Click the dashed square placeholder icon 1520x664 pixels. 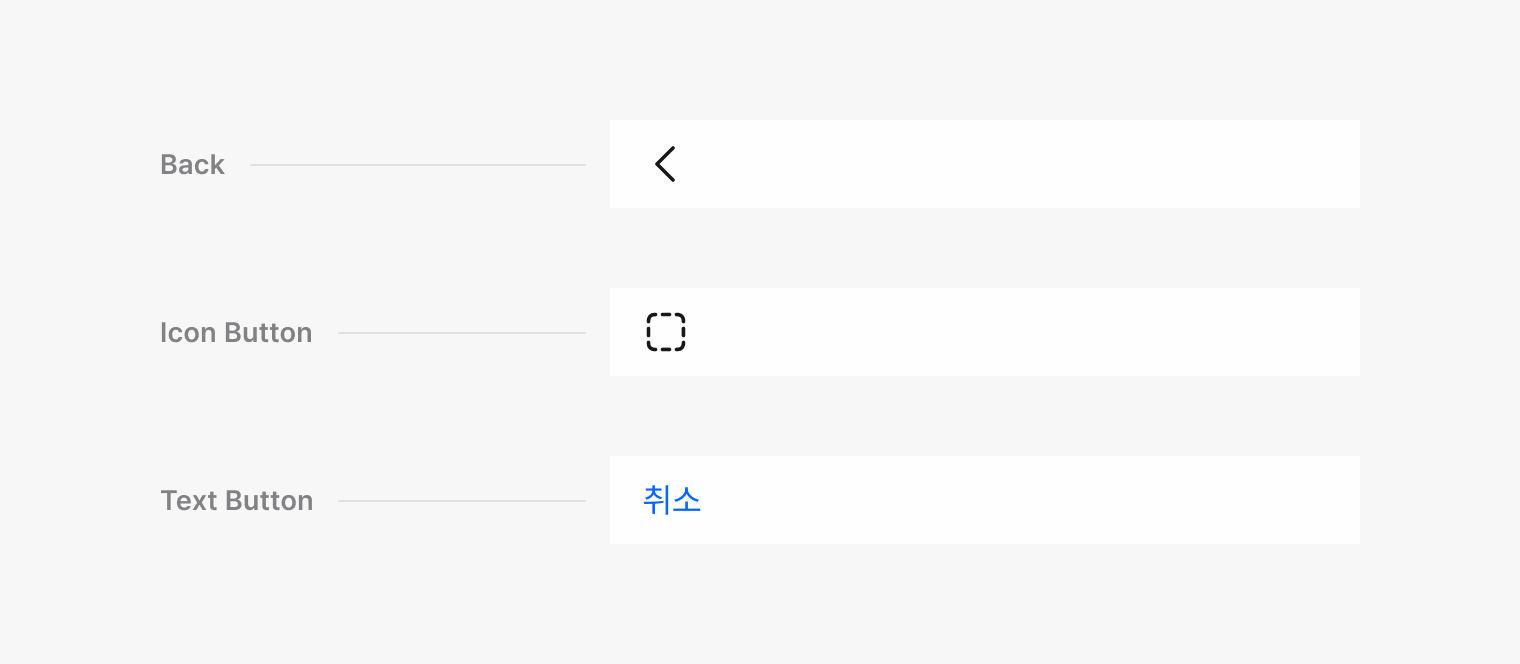666,332
